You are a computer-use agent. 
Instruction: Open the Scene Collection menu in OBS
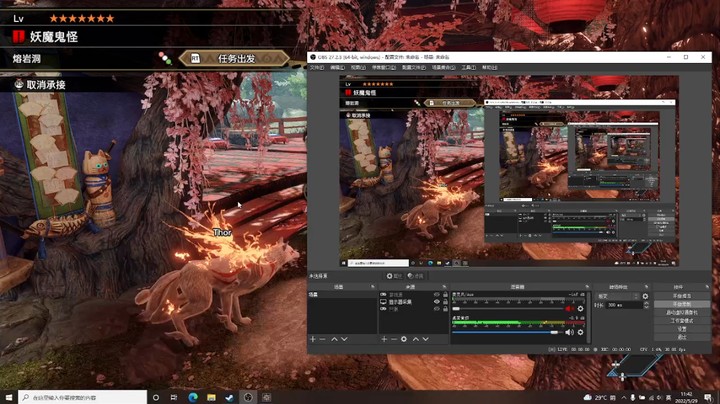click(444, 67)
